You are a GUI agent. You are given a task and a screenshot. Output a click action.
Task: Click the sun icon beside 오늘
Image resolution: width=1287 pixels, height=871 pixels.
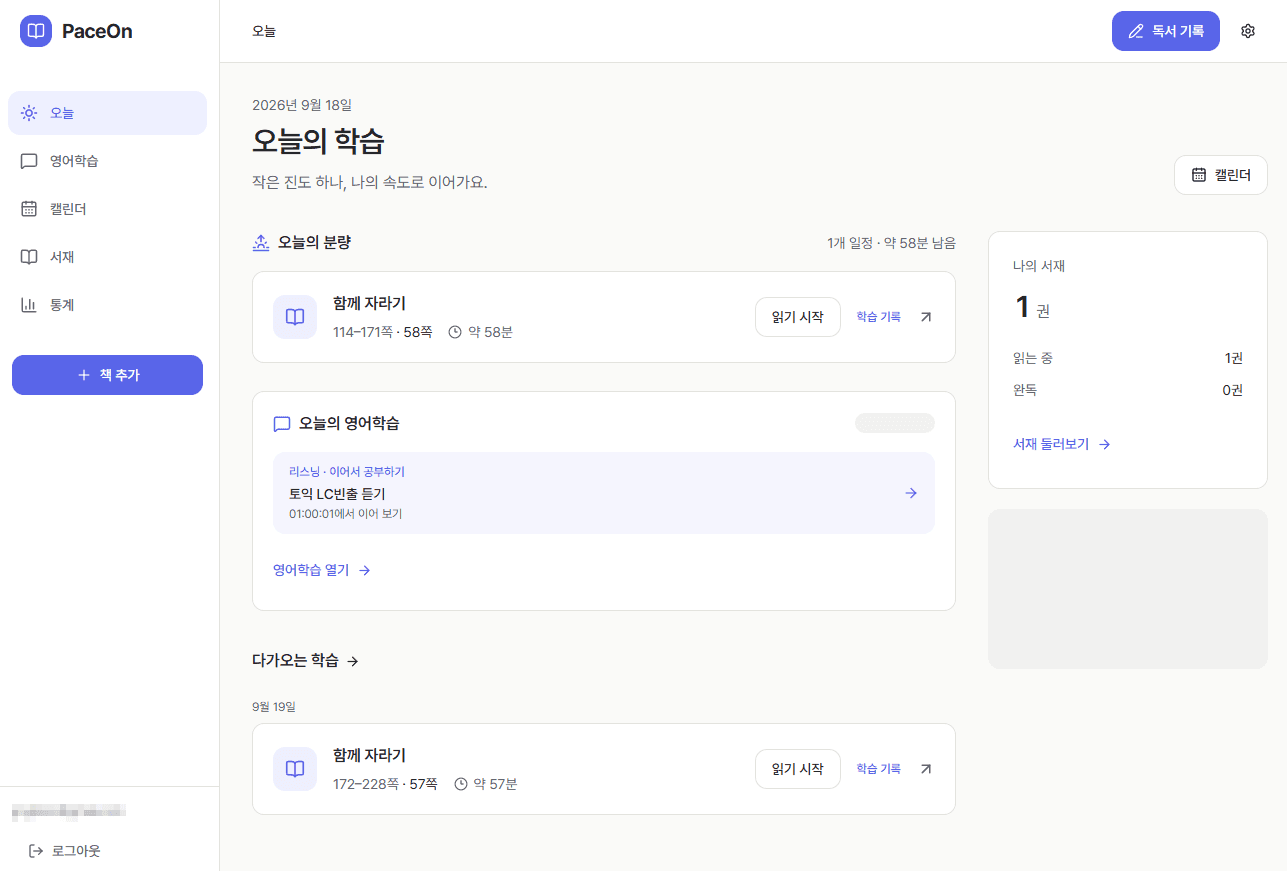click(29, 113)
